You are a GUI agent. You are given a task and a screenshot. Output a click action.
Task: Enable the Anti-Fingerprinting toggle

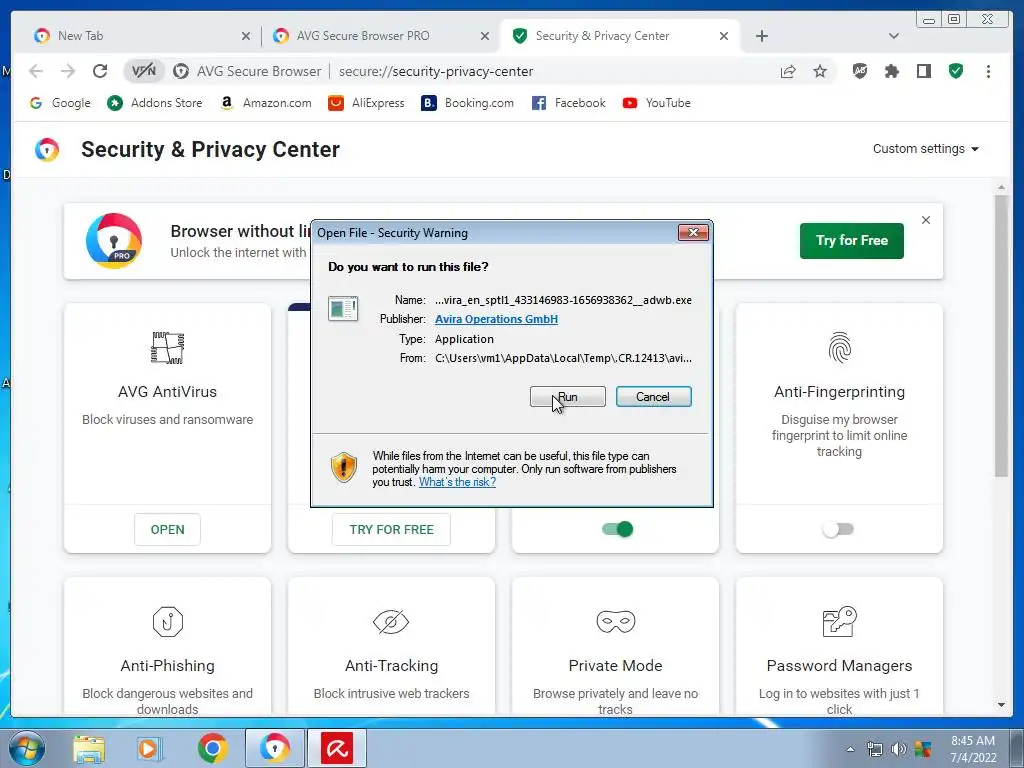(x=839, y=529)
